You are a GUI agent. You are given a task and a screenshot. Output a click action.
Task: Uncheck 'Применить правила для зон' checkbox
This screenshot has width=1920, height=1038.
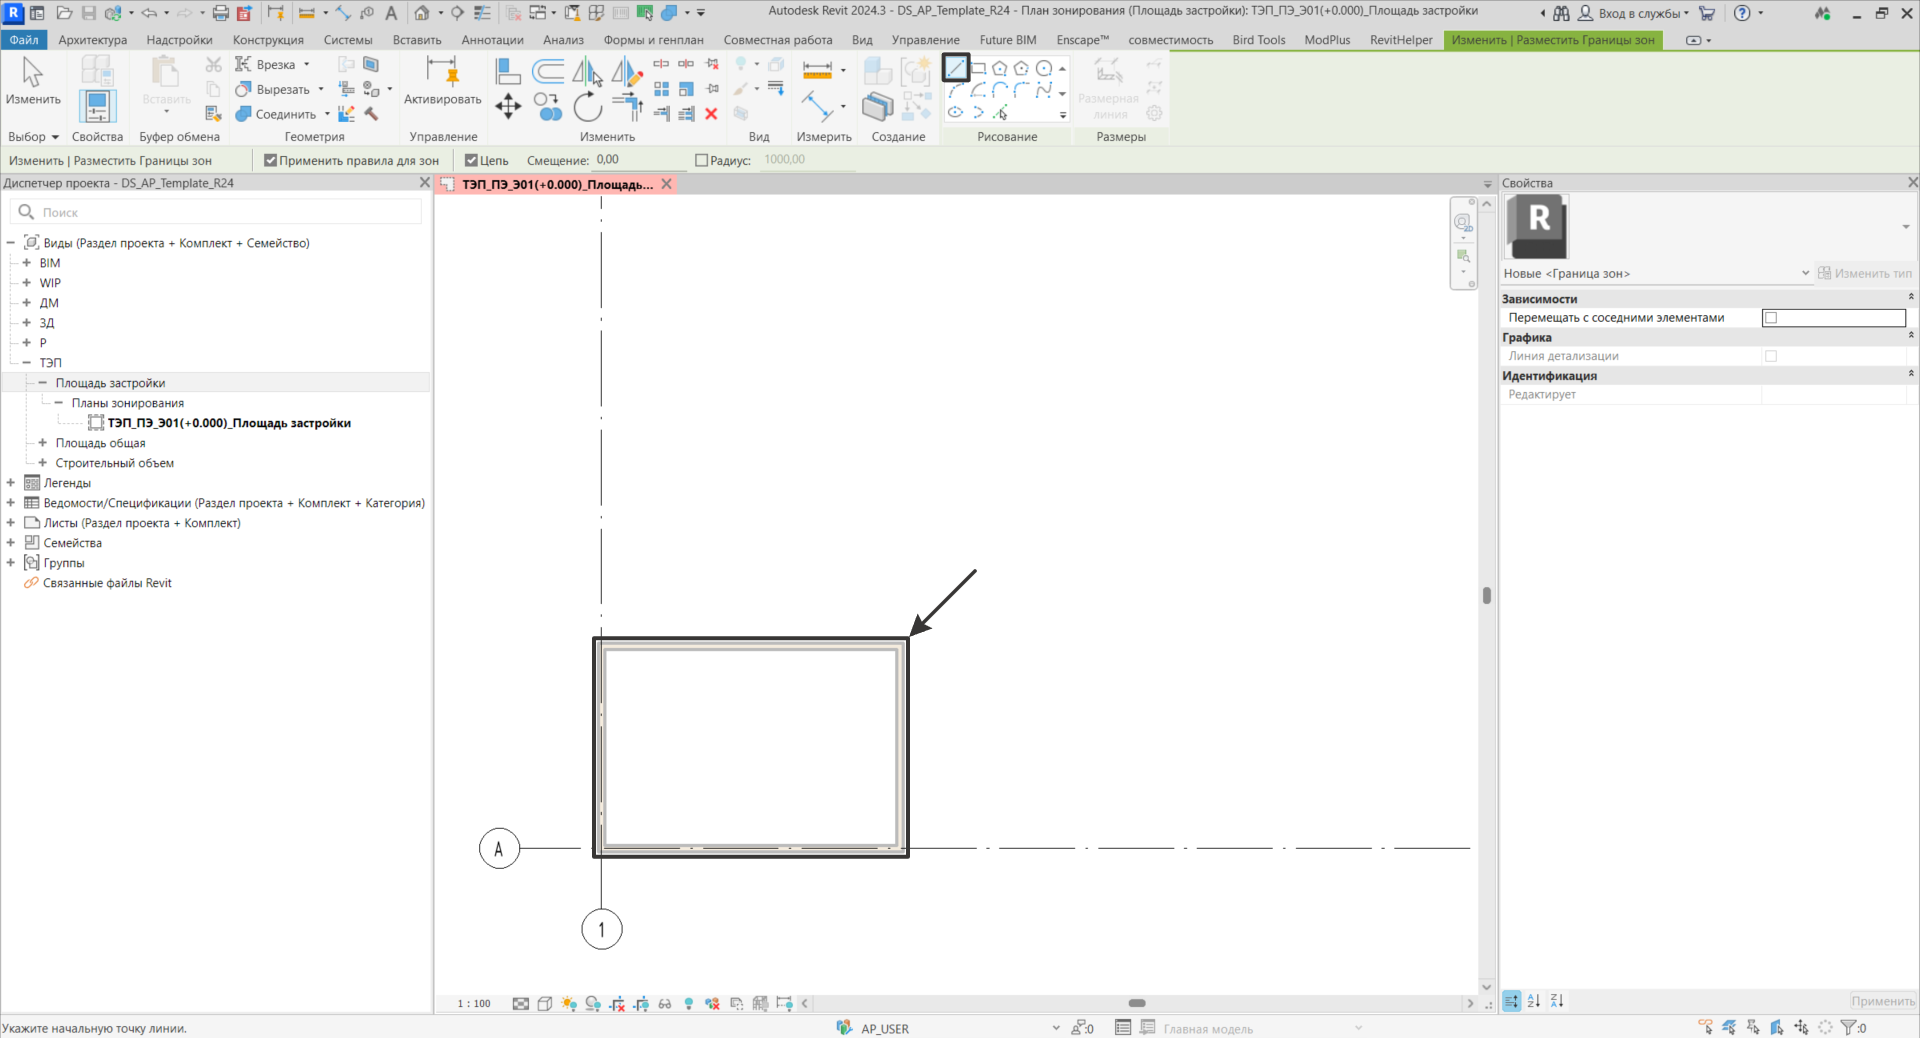pos(270,160)
